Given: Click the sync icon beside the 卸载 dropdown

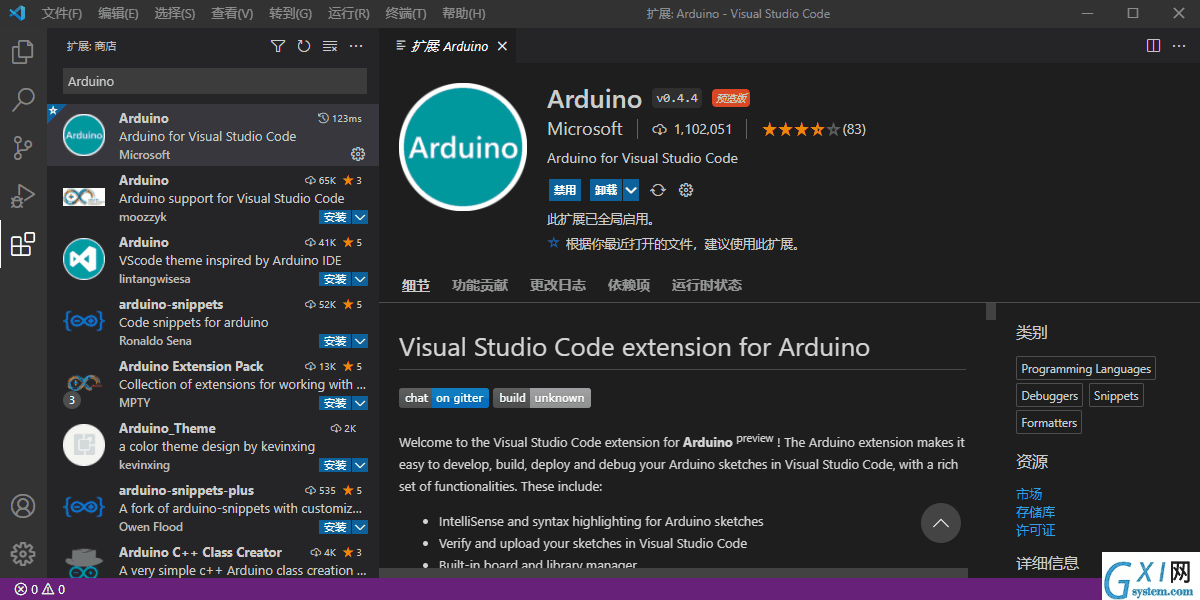Looking at the screenshot, I should tap(658, 190).
